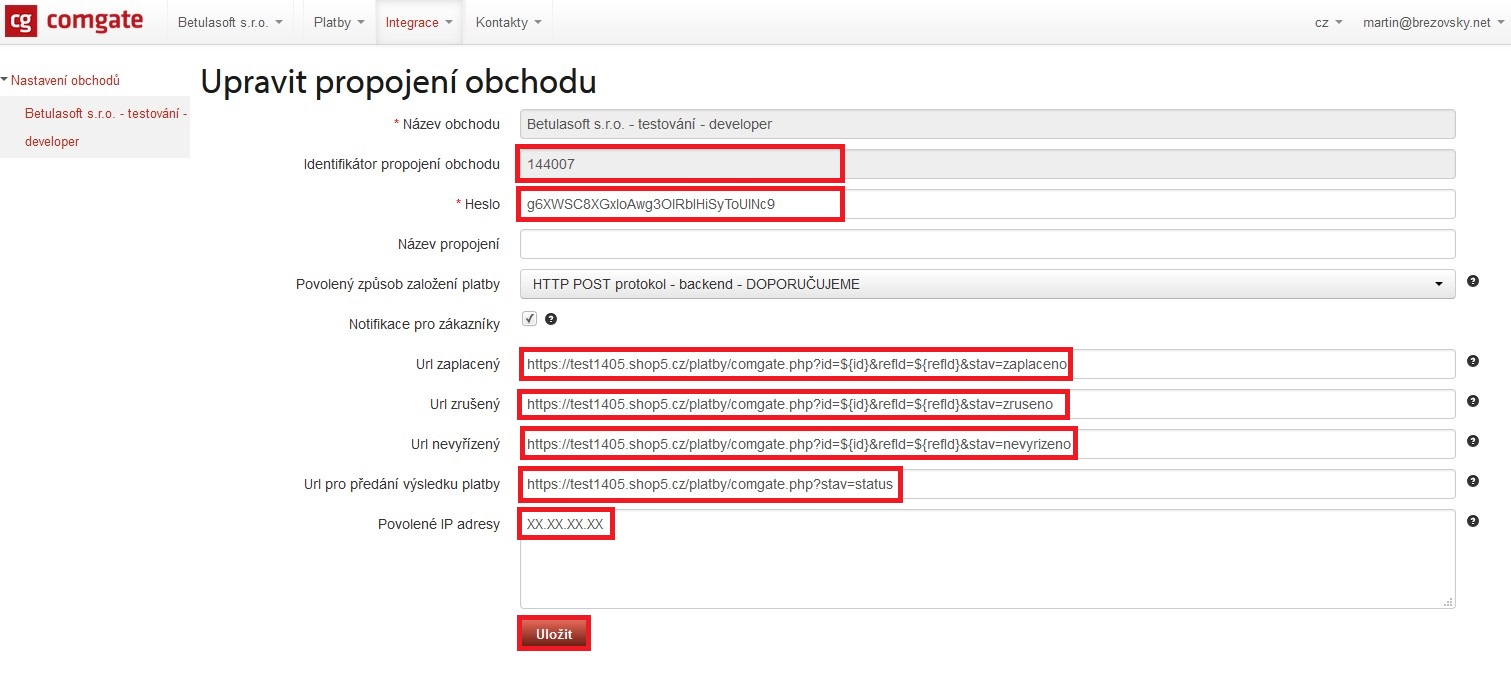The width and height of the screenshot is (1511, 685).
Task: Open the Integrace menu
Action: coord(419,22)
